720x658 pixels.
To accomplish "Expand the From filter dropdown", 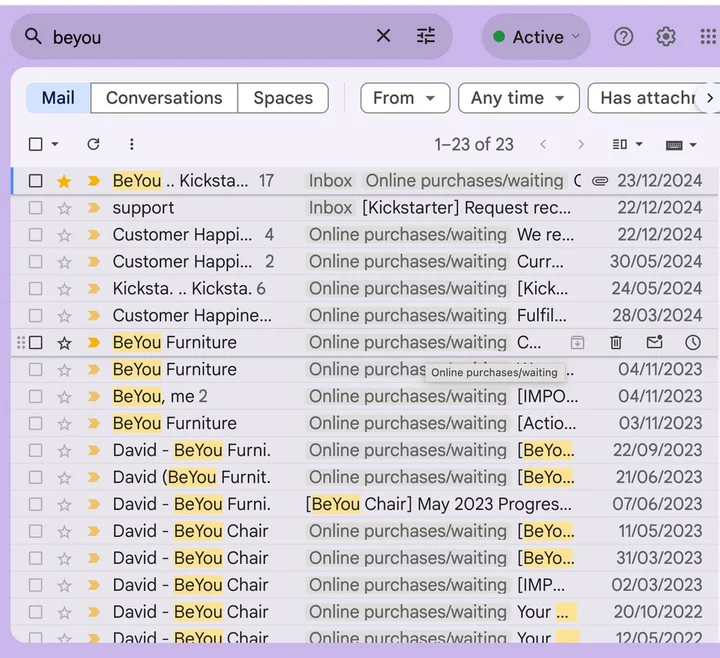I will (404, 98).
